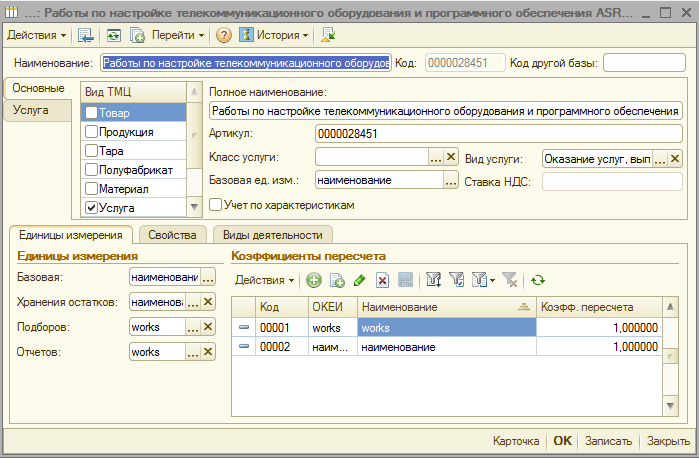The height and width of the screenshot is (458, 699).
Task: Enable Учет по характеристикам checkbox
Action: coord(216,204)
